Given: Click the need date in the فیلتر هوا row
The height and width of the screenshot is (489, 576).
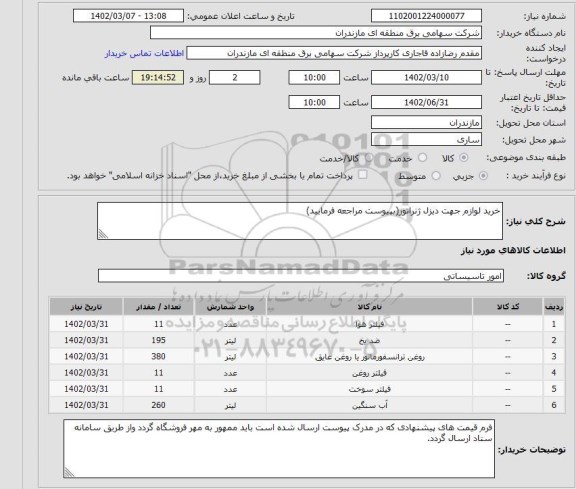Looking at the screenshot, I should (x=86, y=324).
